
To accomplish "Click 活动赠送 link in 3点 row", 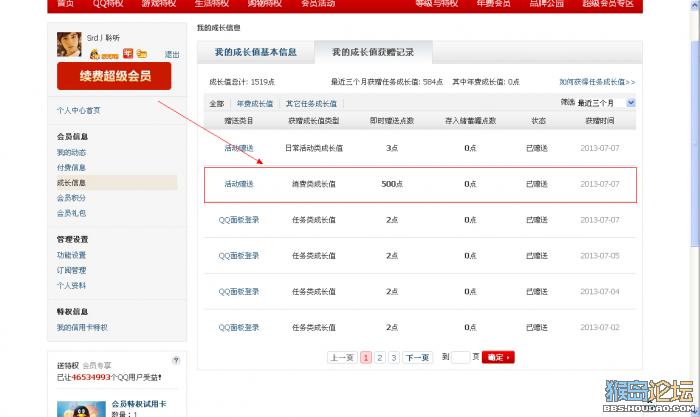I will 239,148.
